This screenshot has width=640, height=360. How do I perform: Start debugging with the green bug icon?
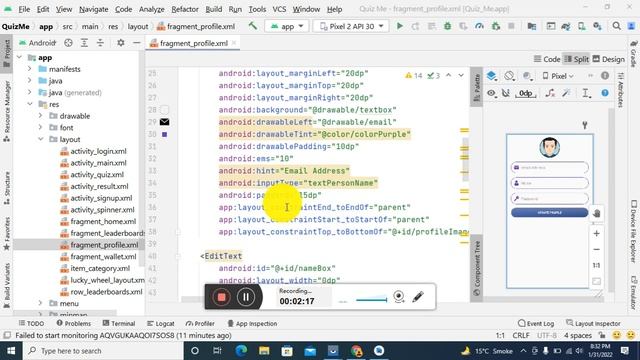(447, 26)
